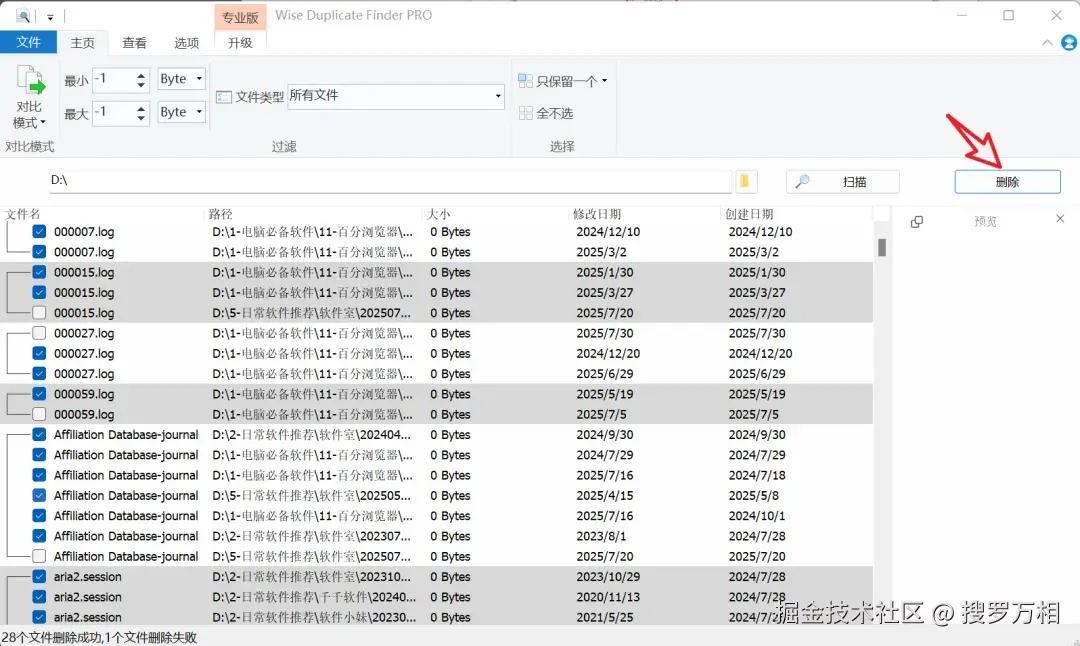Switch to the 选项 tab
This screenshot has height=646, width=1080.
tap(187, 43)
